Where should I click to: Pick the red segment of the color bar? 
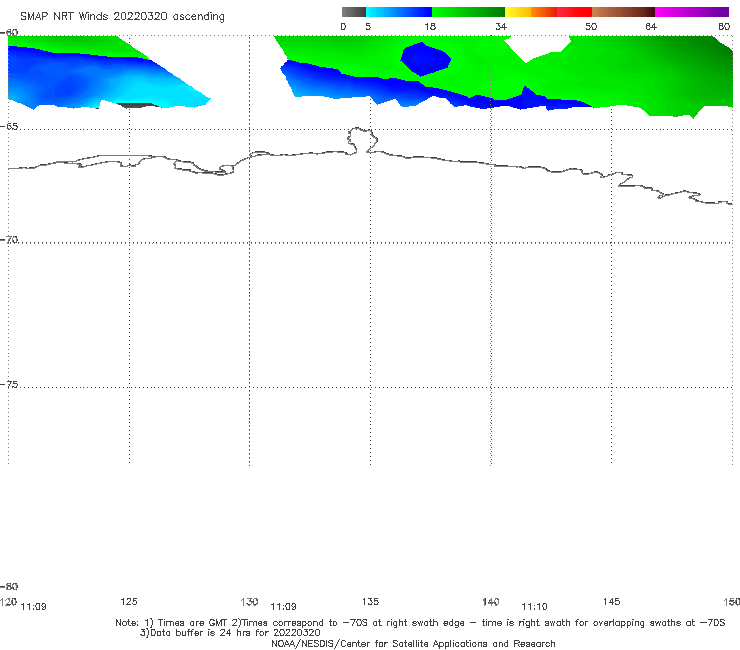574,12
